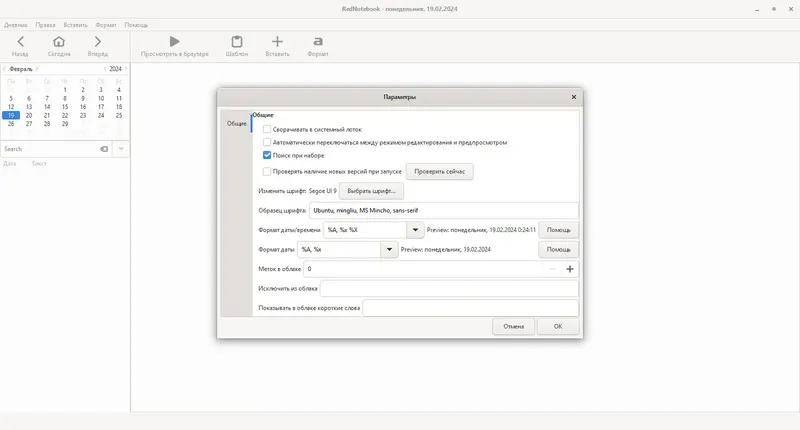800x430 pixels.
Task: Focus the Меток в облаке number field
Action: (x=423, y=269)
